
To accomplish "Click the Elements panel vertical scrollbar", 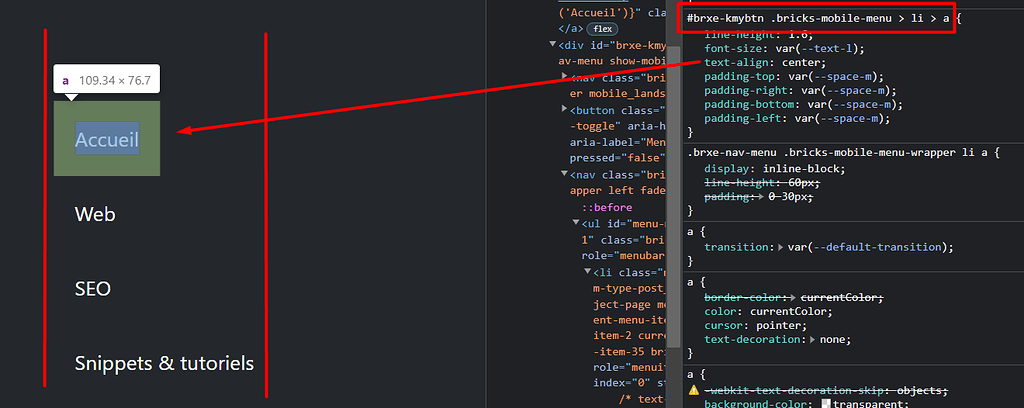I will click(x=675, y=200).
